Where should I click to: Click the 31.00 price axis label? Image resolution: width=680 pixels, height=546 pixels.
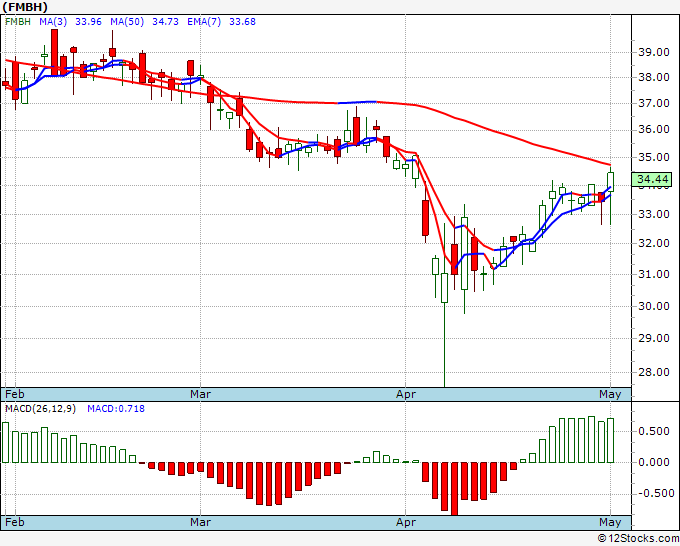click(654, 274)
